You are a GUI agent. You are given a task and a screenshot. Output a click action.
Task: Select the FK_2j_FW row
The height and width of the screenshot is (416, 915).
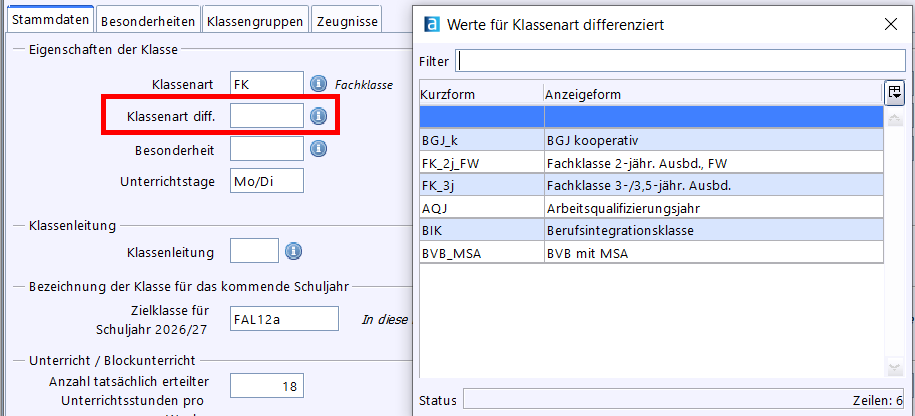coord(651,163)
